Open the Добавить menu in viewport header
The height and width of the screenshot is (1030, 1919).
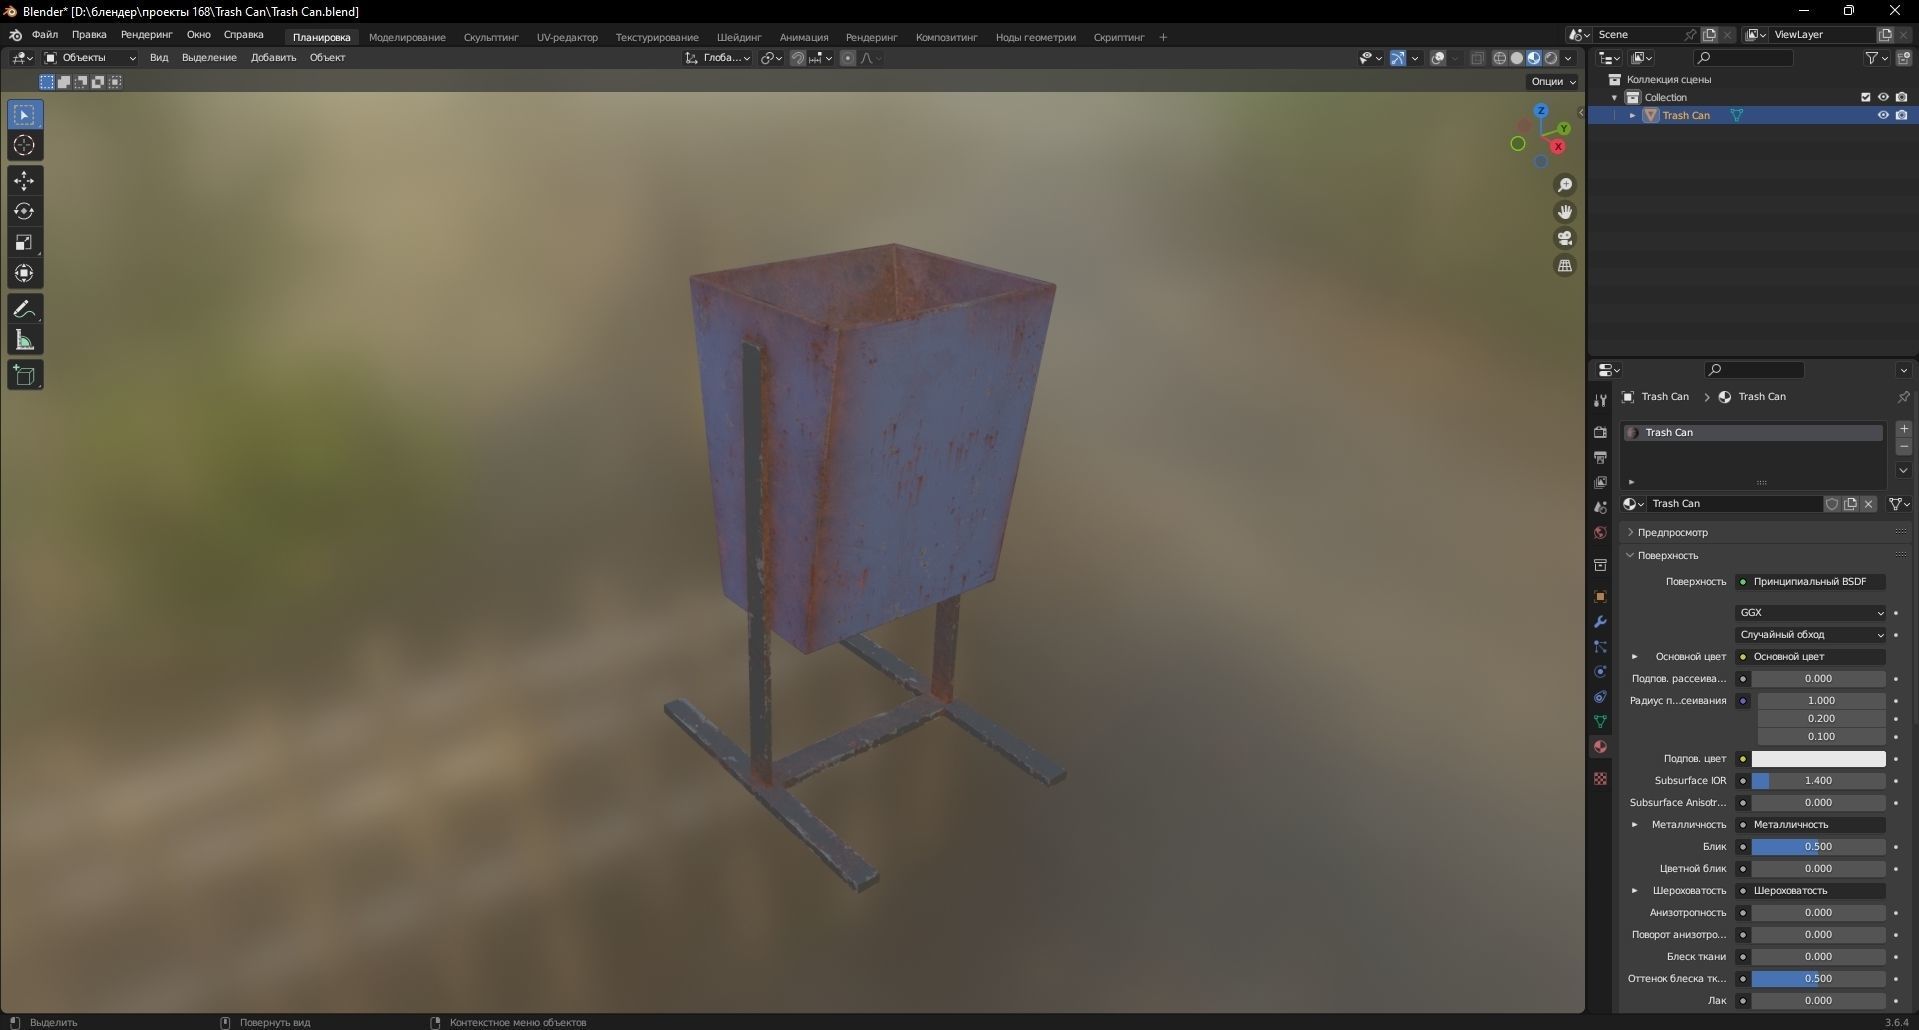click(x=273, y=58)
